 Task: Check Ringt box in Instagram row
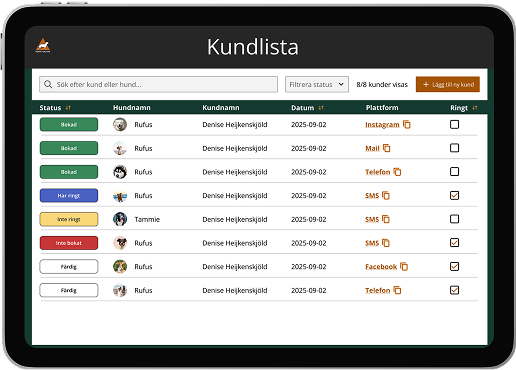[x=454, y=124]
